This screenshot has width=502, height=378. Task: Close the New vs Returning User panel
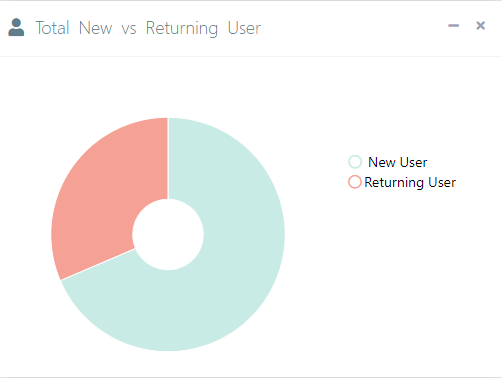pyautogui.click(x=480, y=26)
